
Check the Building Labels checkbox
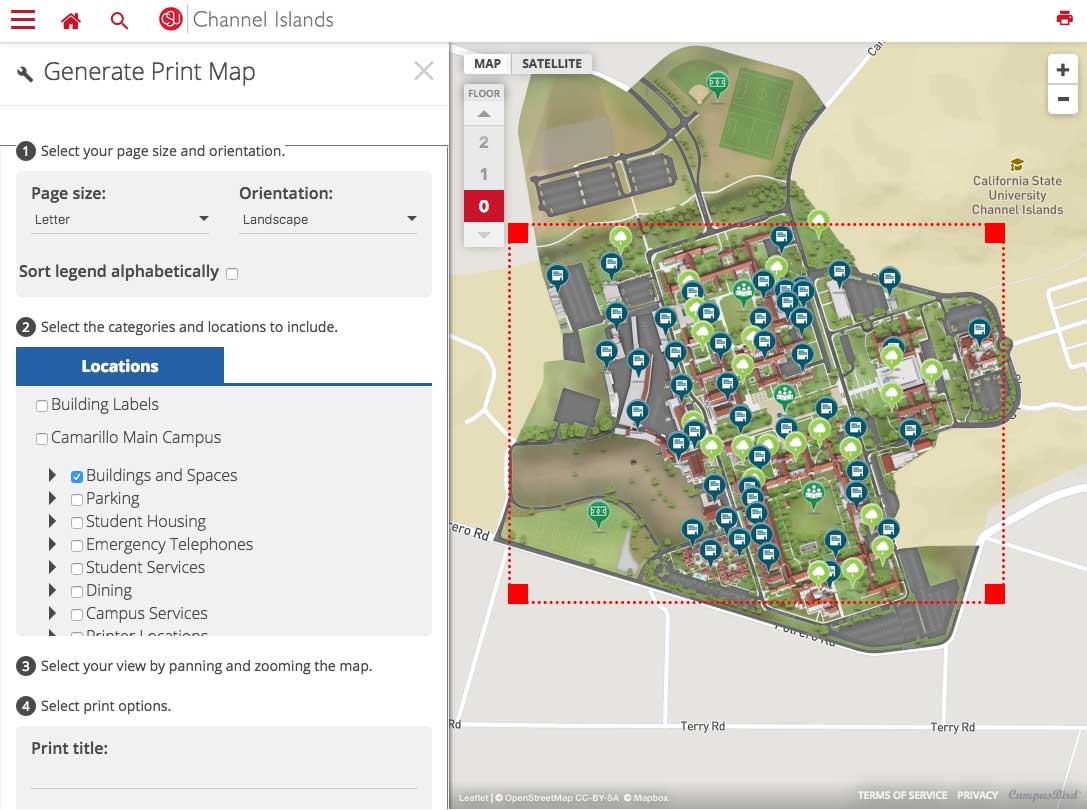41,404
